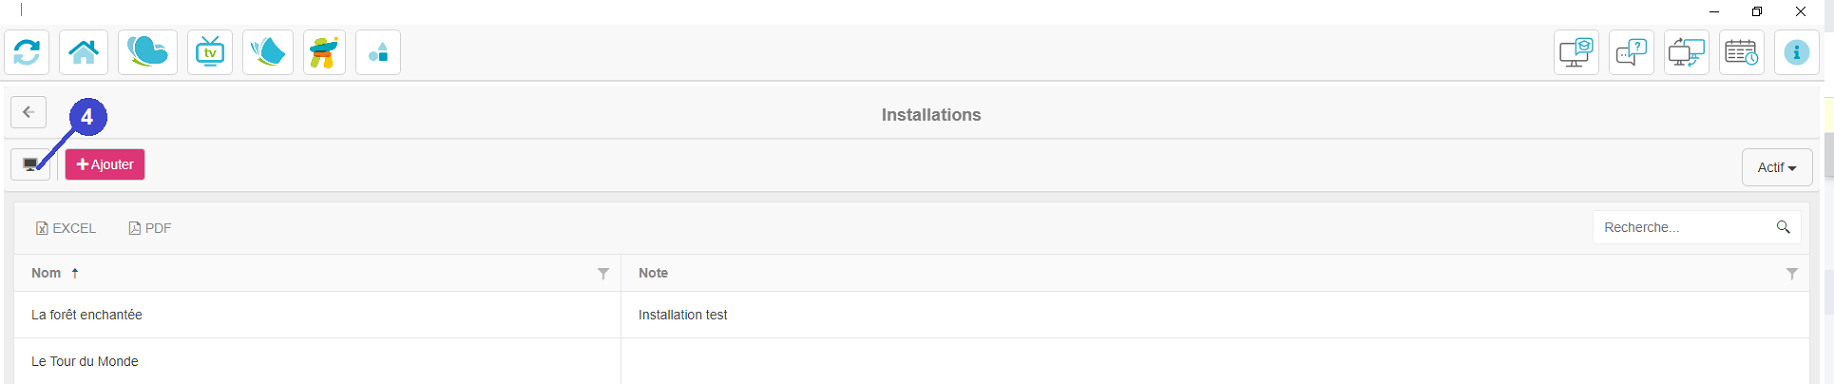Open the online training monitor icon
Image resolution: width=1834 pixels, height=384 pixels.
pos(1576,52)
